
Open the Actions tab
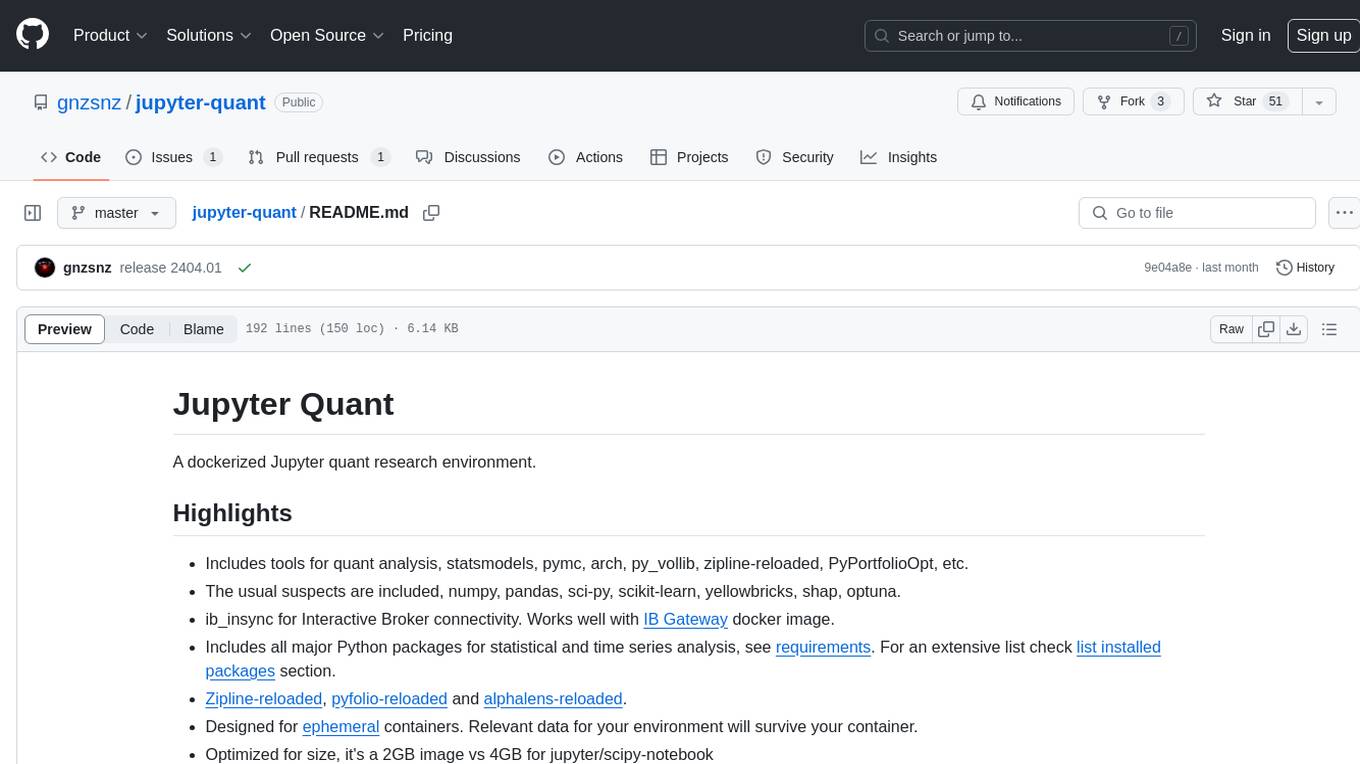(586, 157)
